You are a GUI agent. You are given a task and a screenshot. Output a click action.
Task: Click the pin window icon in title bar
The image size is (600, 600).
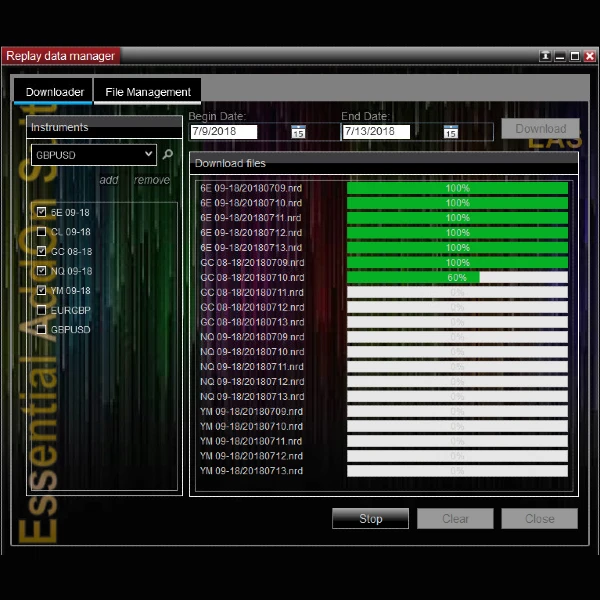545,56
